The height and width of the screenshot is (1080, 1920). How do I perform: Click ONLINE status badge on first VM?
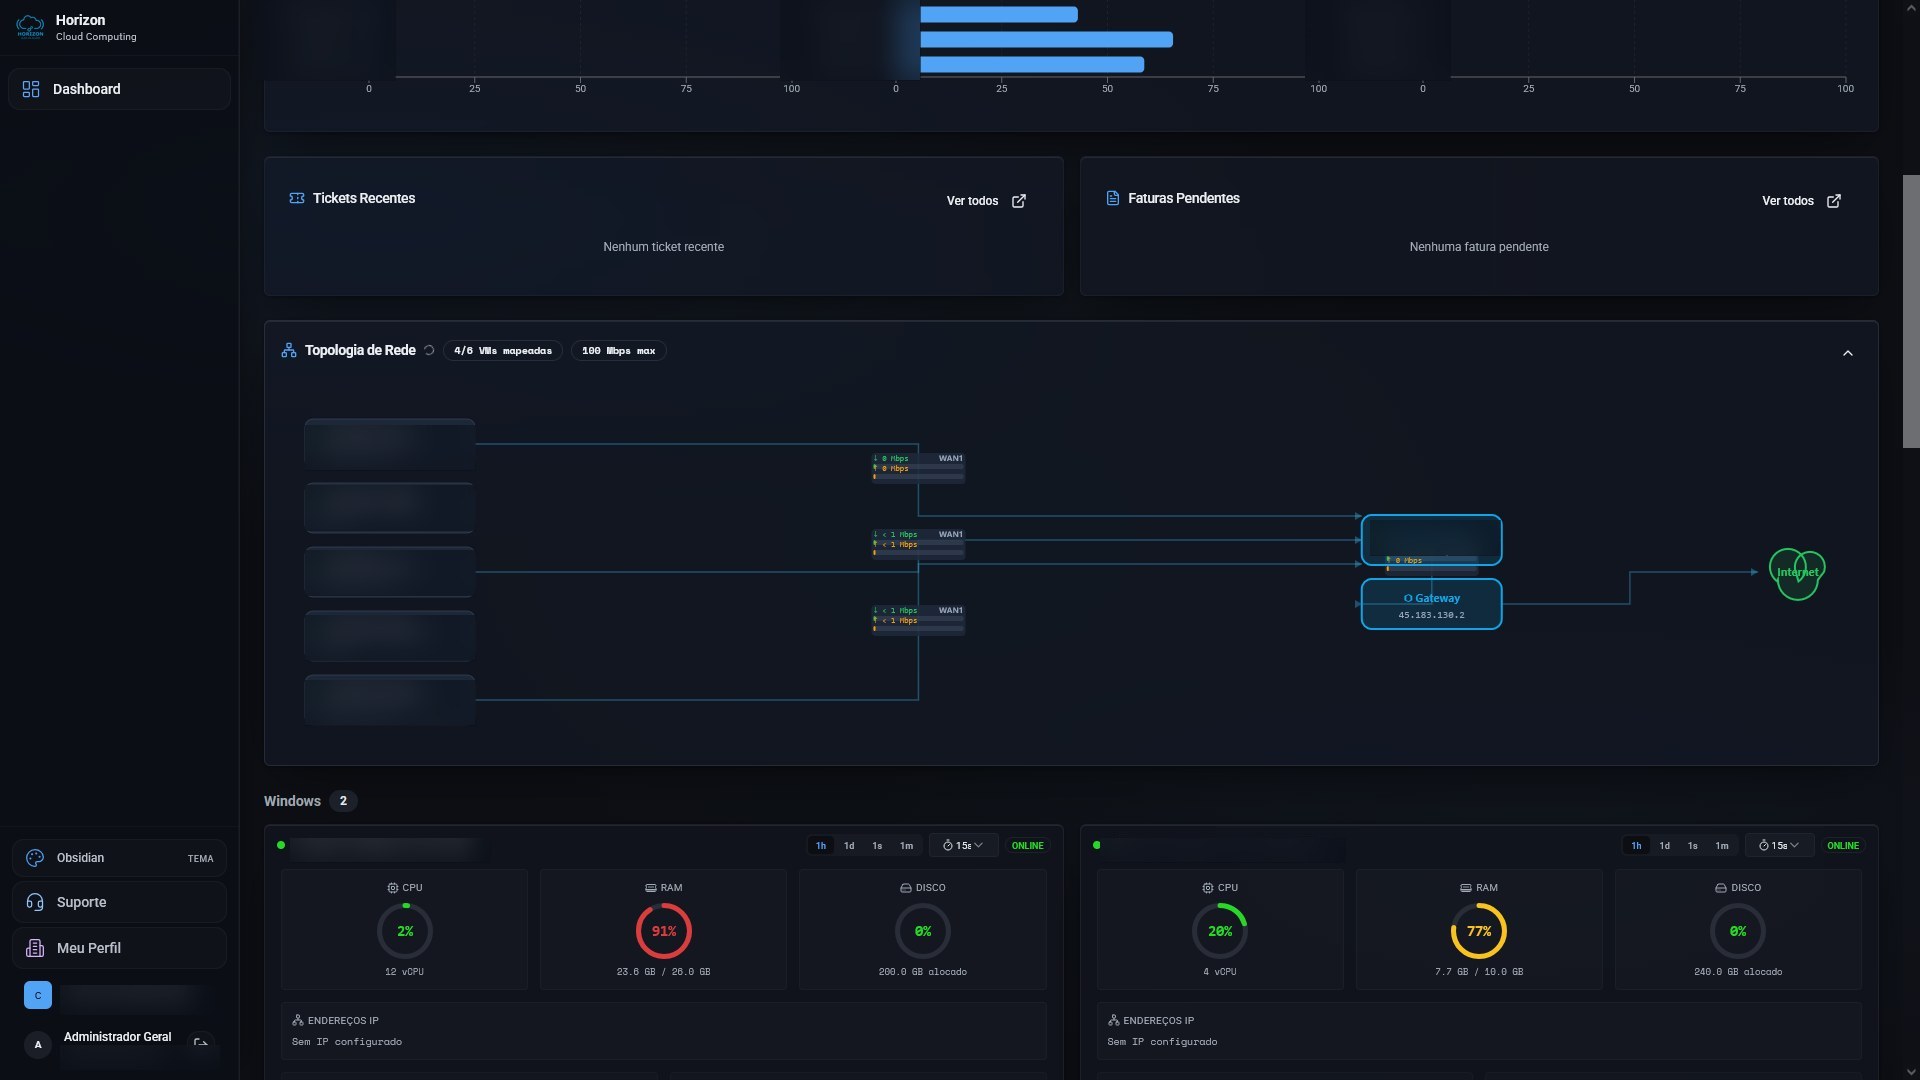point(1027,846)
